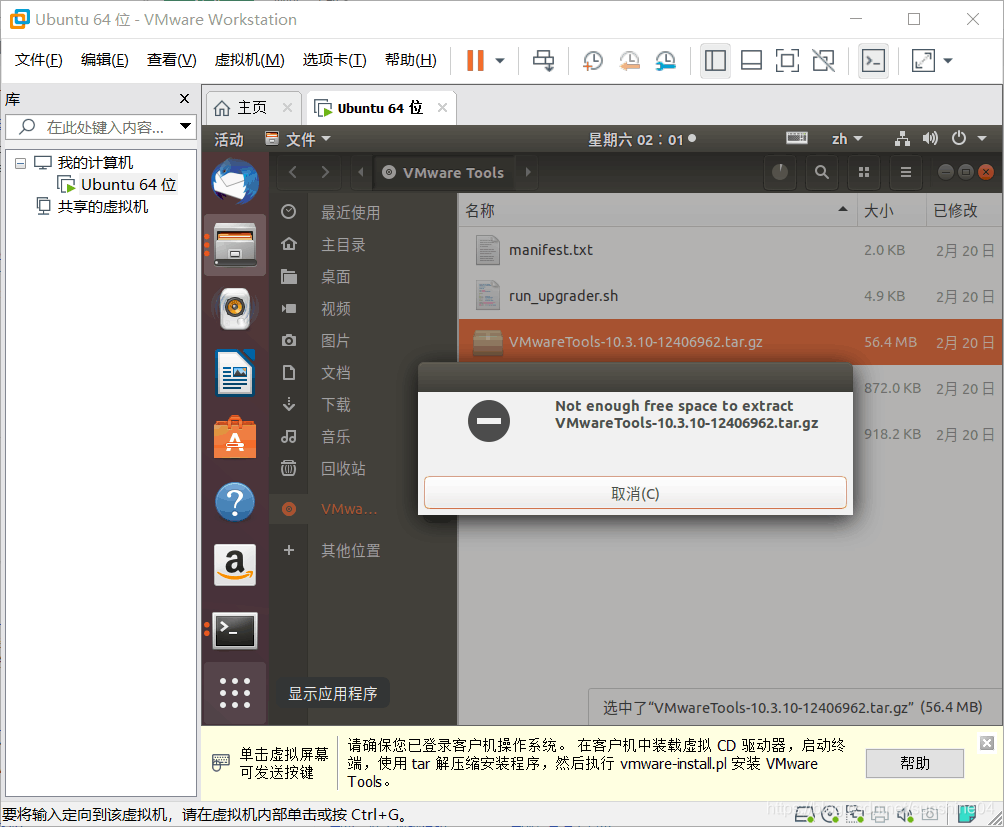The image size is (1004, 827).
Task: Launch LibreOffice Writer from the dock
Action: point(235,373)
